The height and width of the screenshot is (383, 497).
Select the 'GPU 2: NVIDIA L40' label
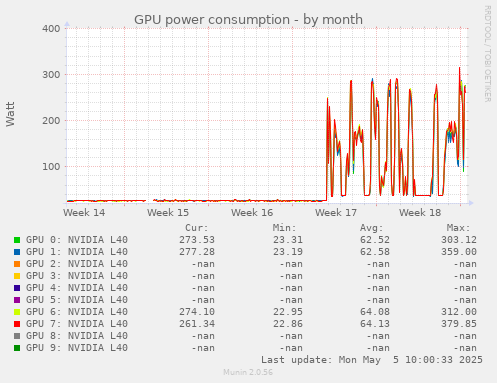[x=77, y=264]
